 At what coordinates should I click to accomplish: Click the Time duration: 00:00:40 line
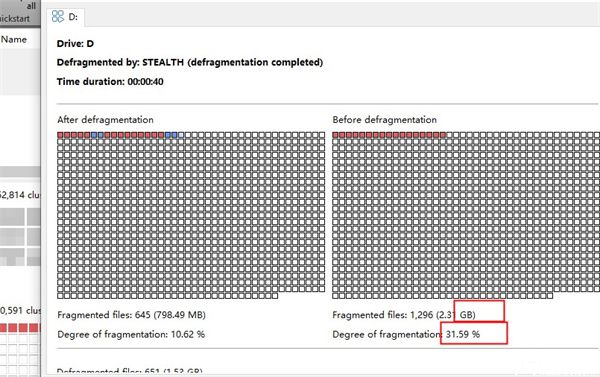click(110, 82)
